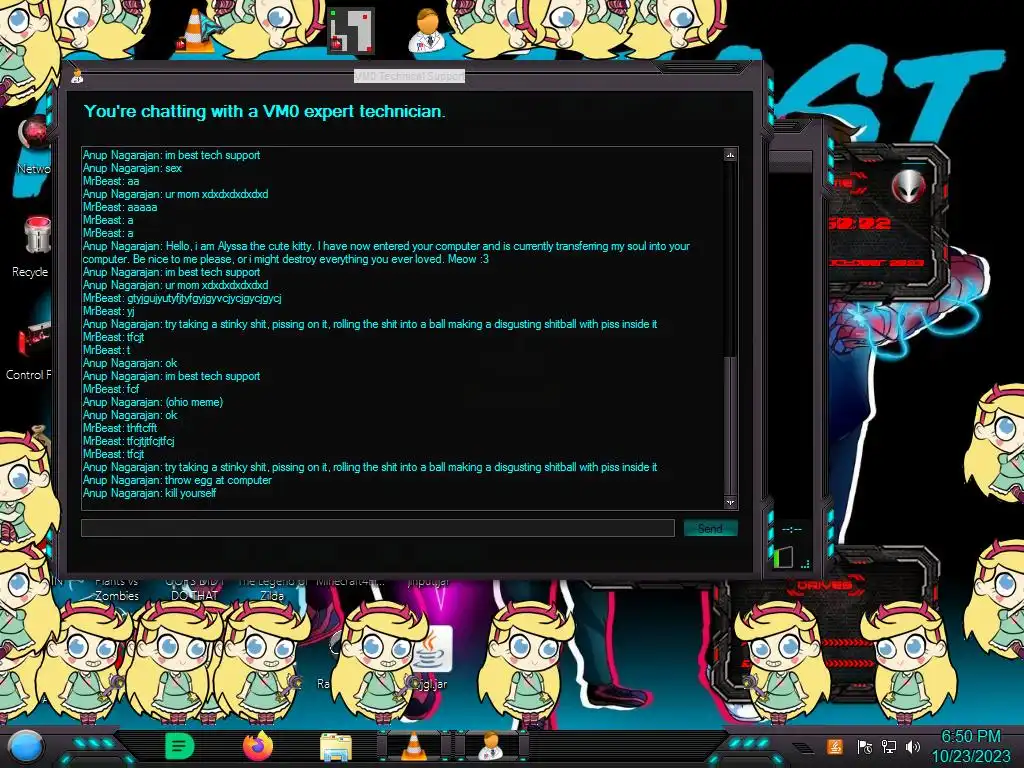The width and height of the screenshot is (1024, 768).
Task: Click the 'Hello, i am Alyssa the cute kitty' message
Action: click(x=387, y=253)
